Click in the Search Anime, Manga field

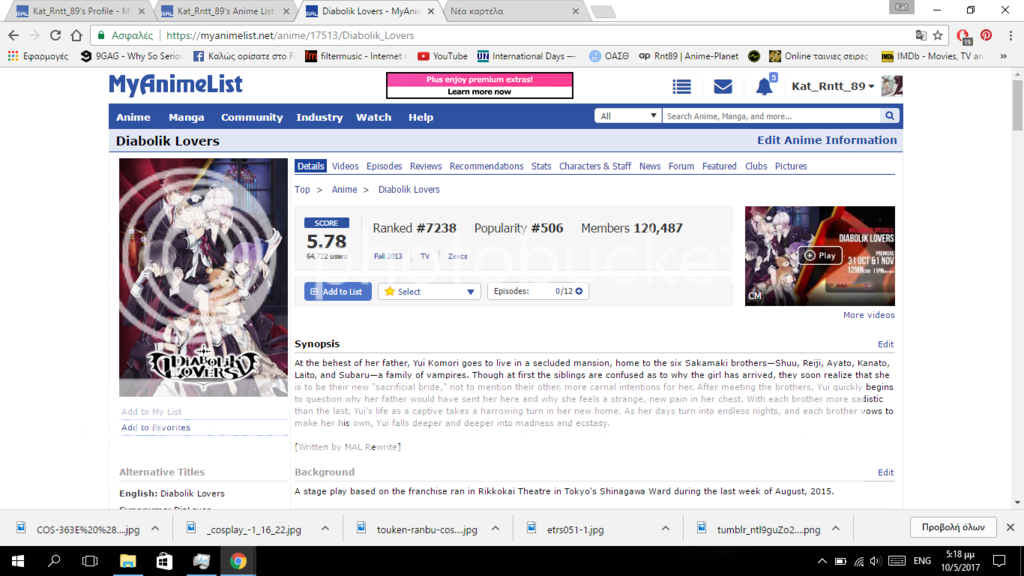[771, 116]
